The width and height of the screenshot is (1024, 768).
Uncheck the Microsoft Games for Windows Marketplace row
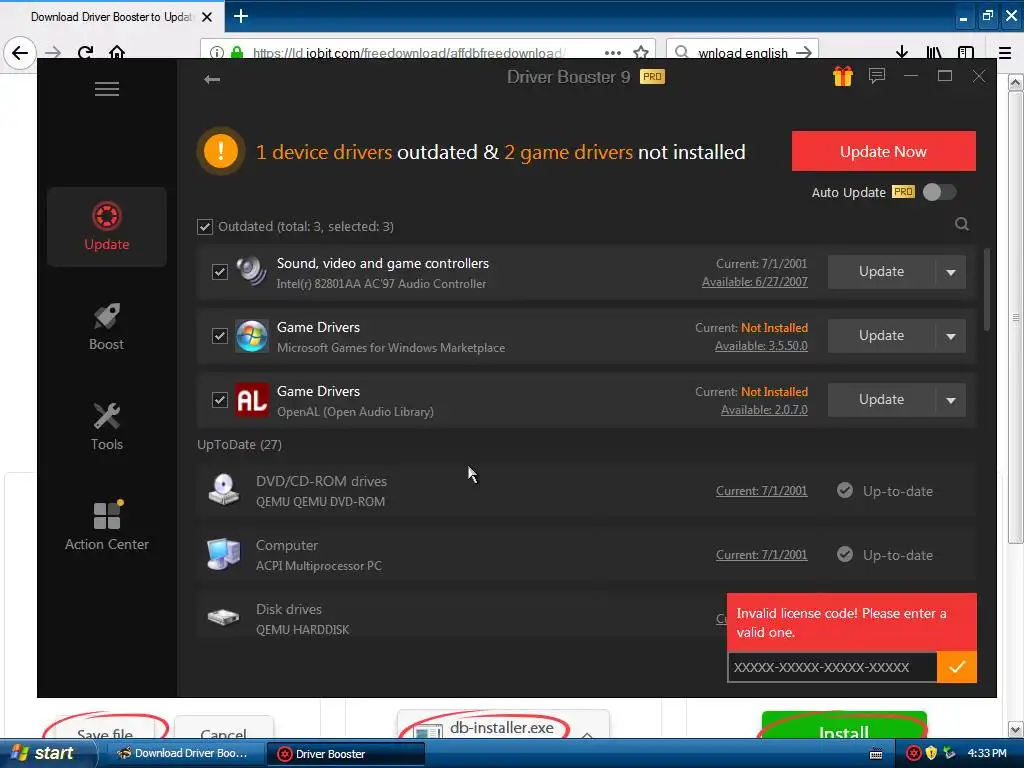(x=220, y=336)
